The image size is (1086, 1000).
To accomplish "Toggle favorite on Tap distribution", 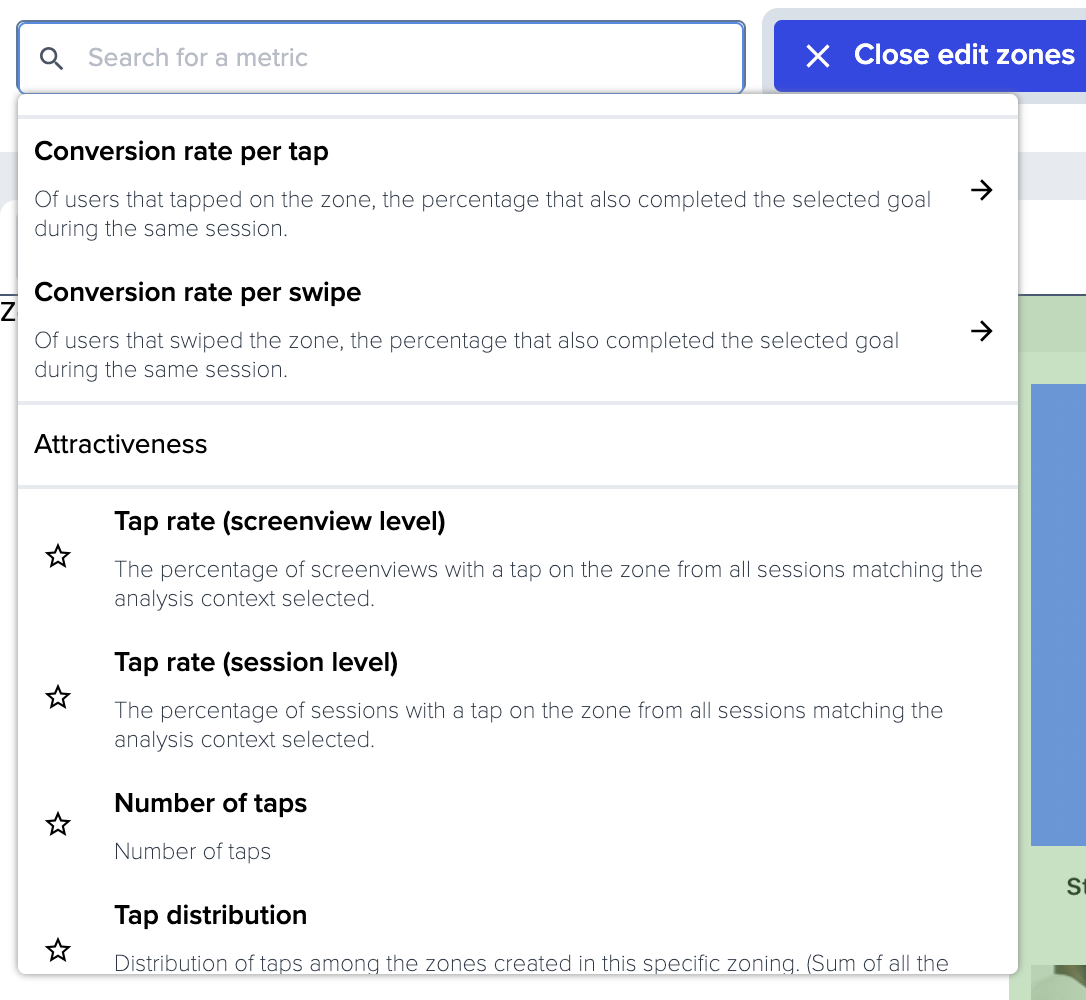I will [x=57, y=950].
